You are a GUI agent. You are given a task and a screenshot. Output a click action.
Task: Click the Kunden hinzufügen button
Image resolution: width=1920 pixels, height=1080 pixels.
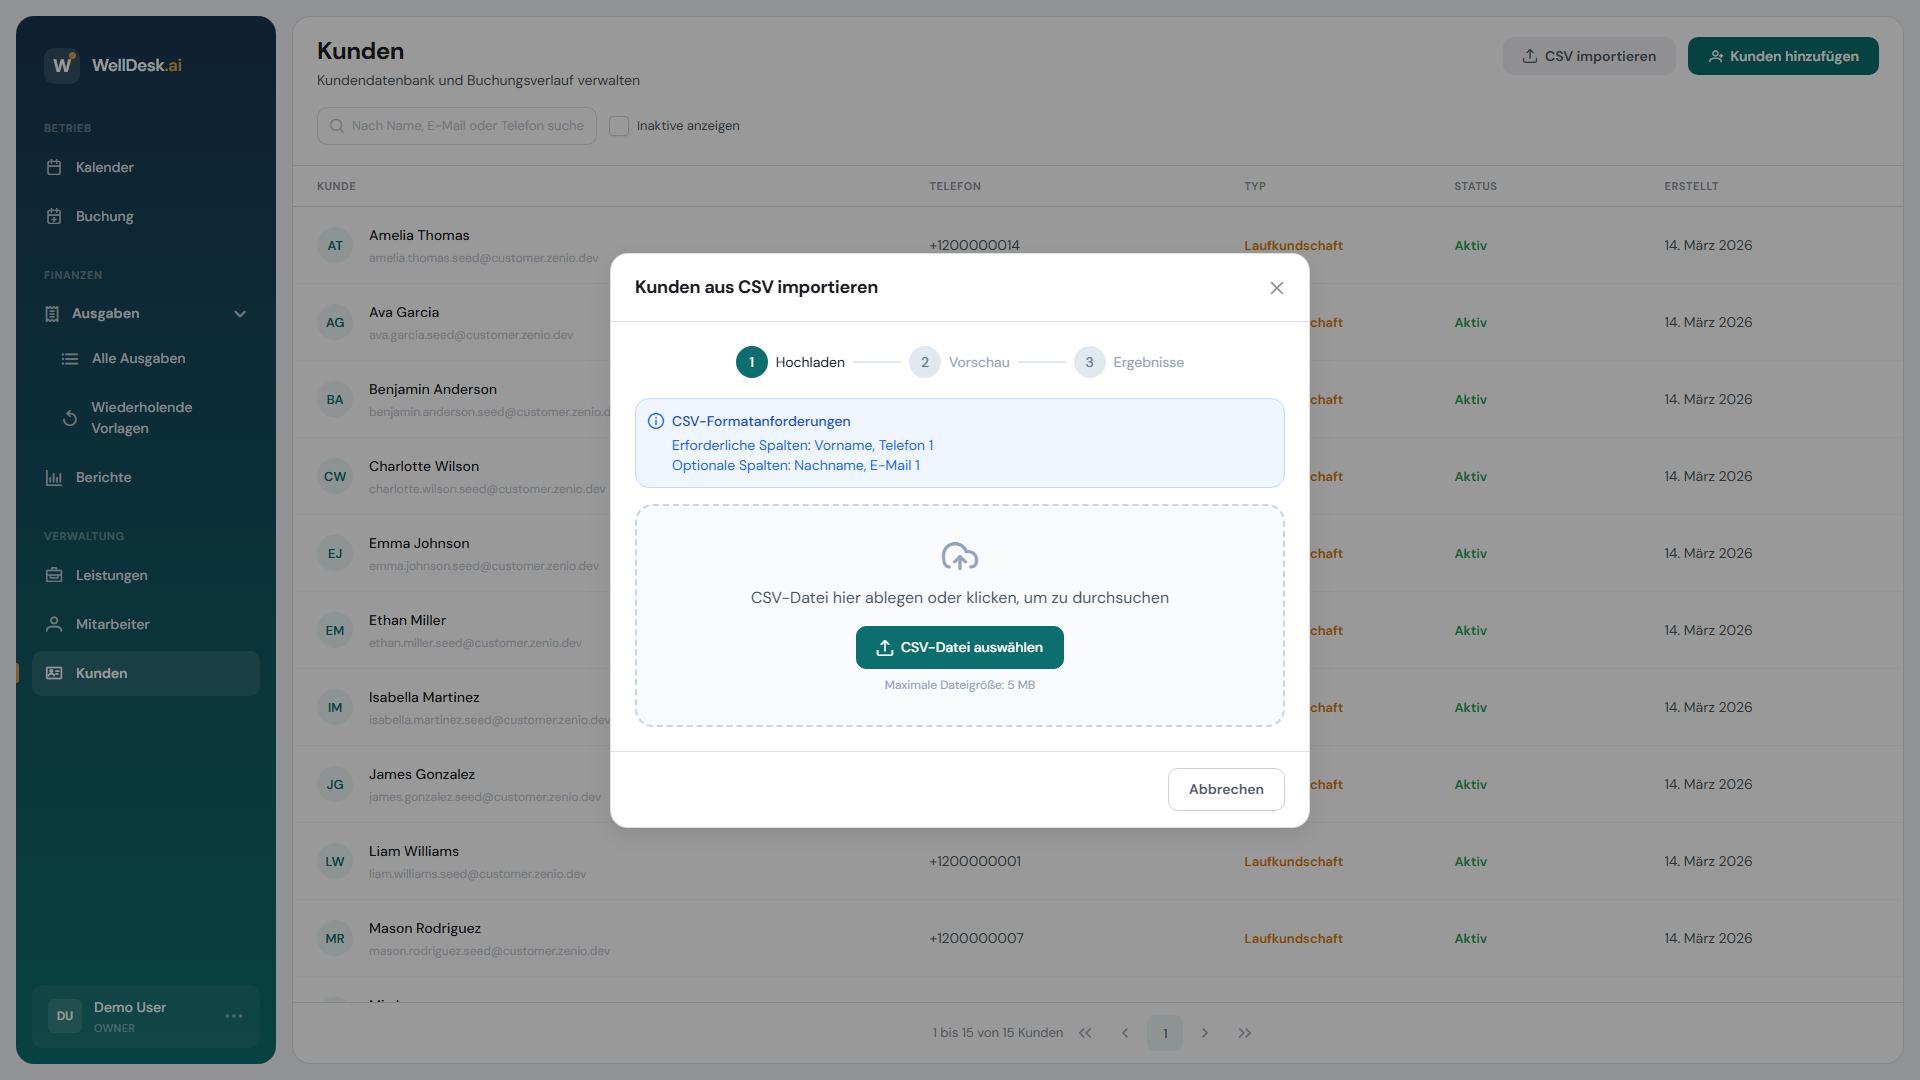(1783, 56)
